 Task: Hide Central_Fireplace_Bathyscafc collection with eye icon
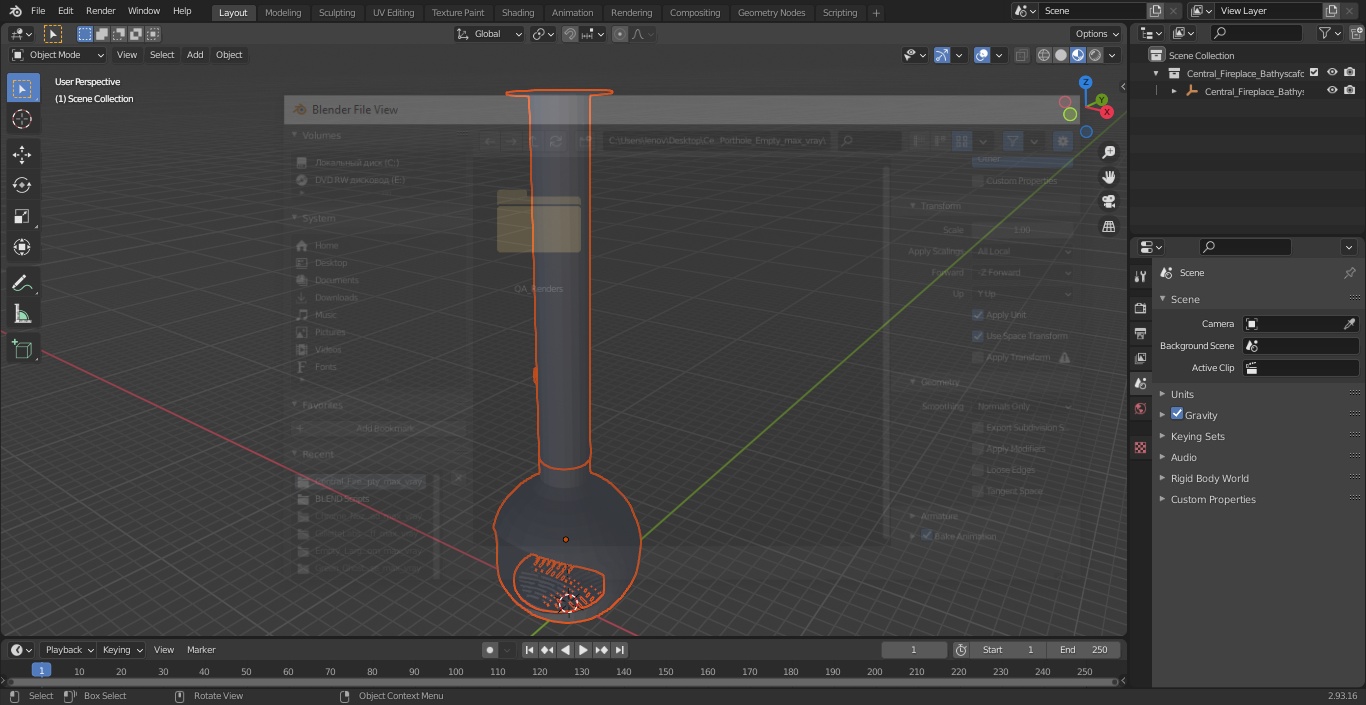pos(1332,72)
